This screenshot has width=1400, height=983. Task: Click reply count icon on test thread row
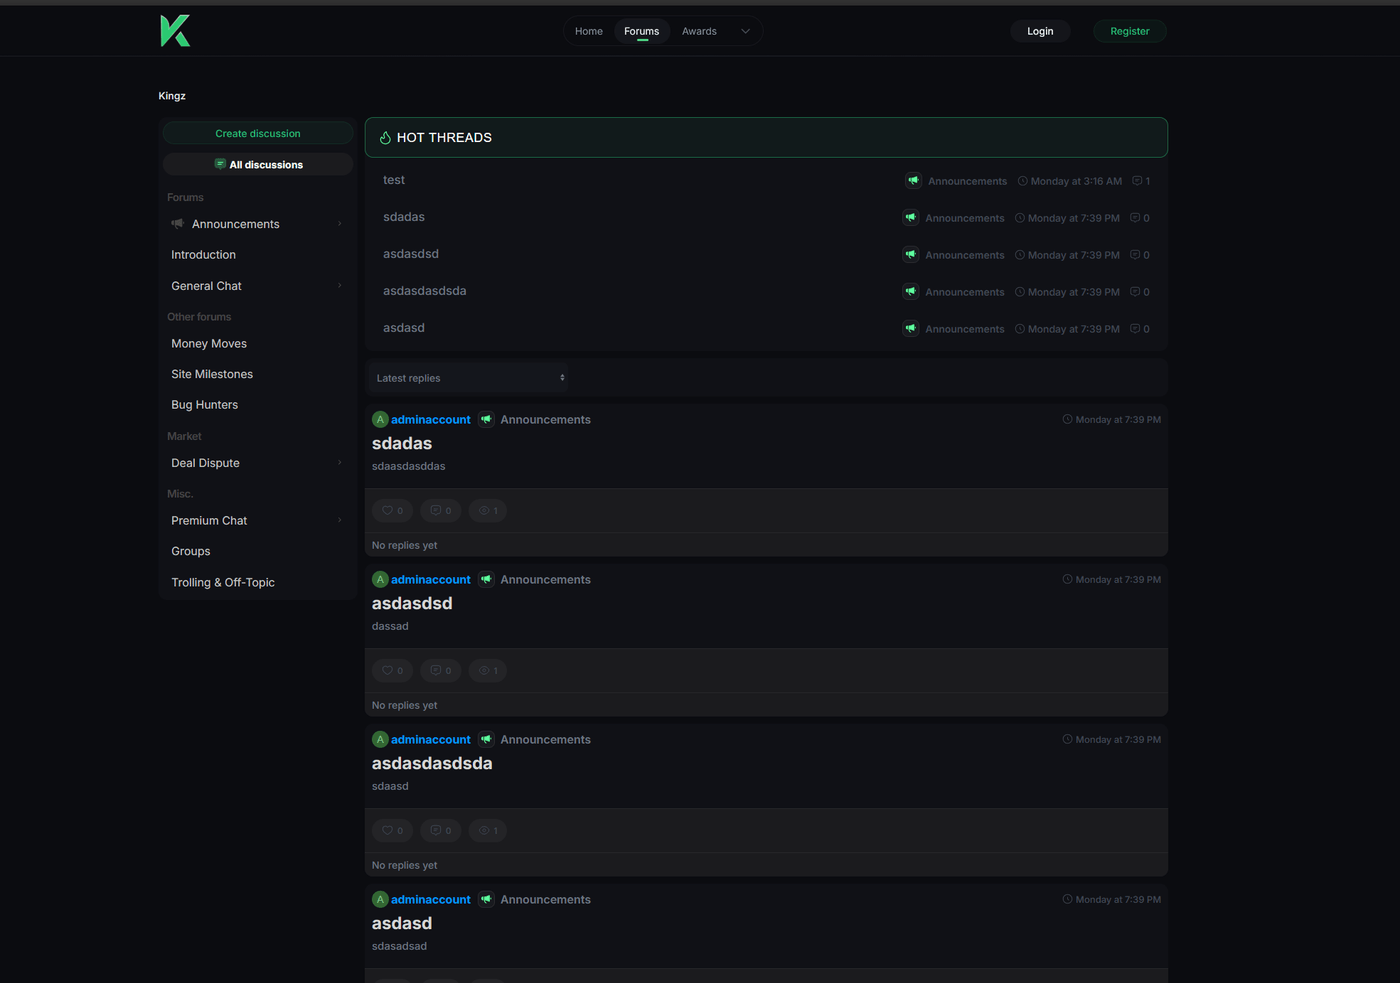1137,181
